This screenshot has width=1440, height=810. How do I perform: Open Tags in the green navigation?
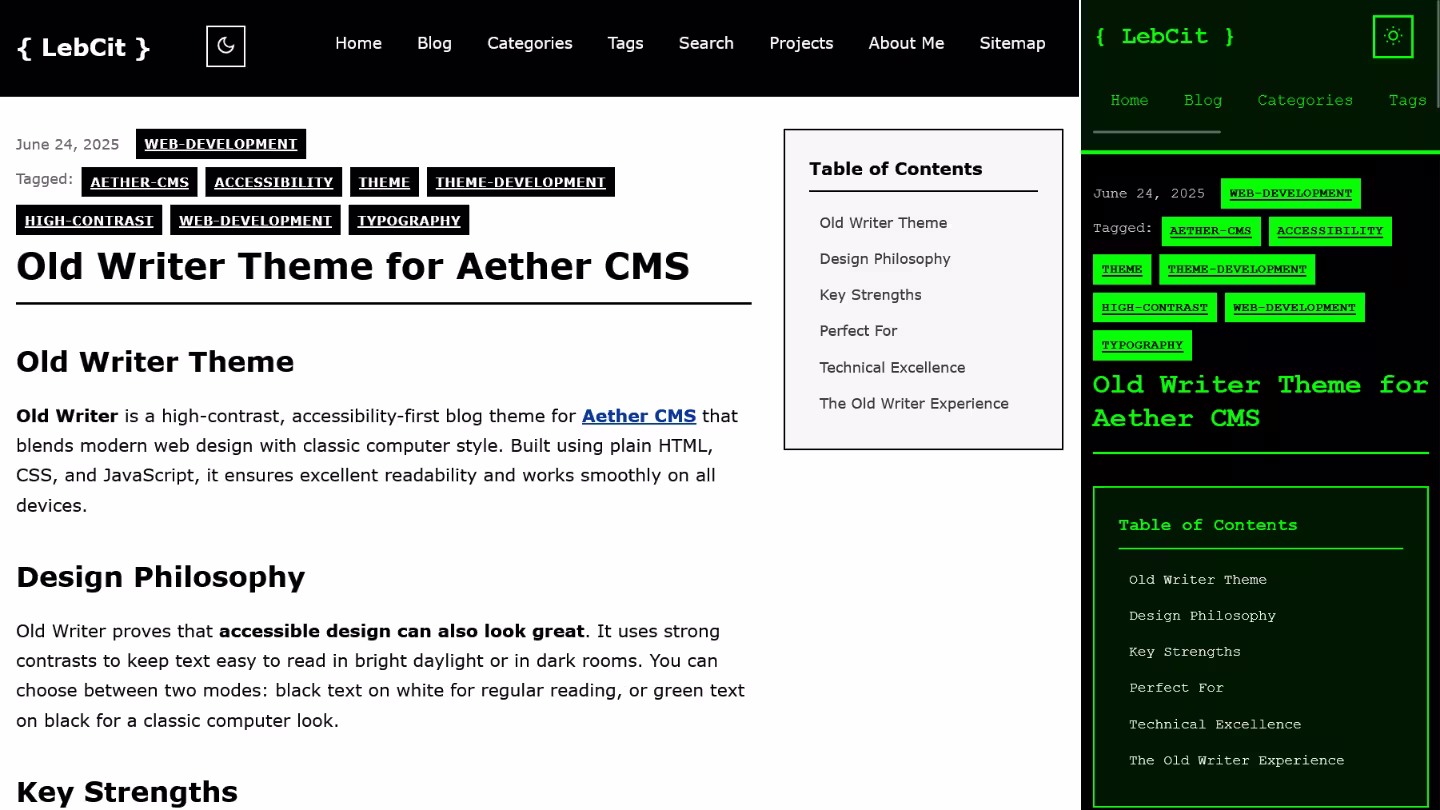pyautogui.click(x=1407, y=100)
